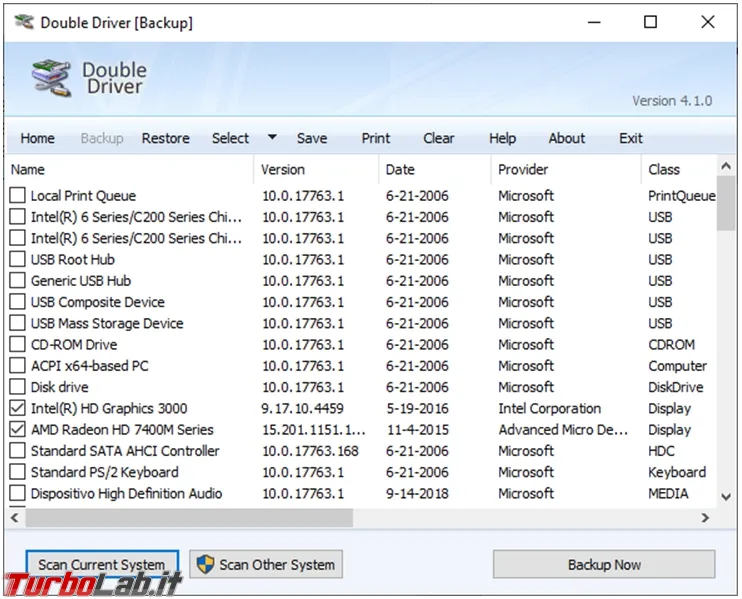
Task: Select the CD-ROM Drive row name
Action: pyautogui.click(x=74, y=344)
